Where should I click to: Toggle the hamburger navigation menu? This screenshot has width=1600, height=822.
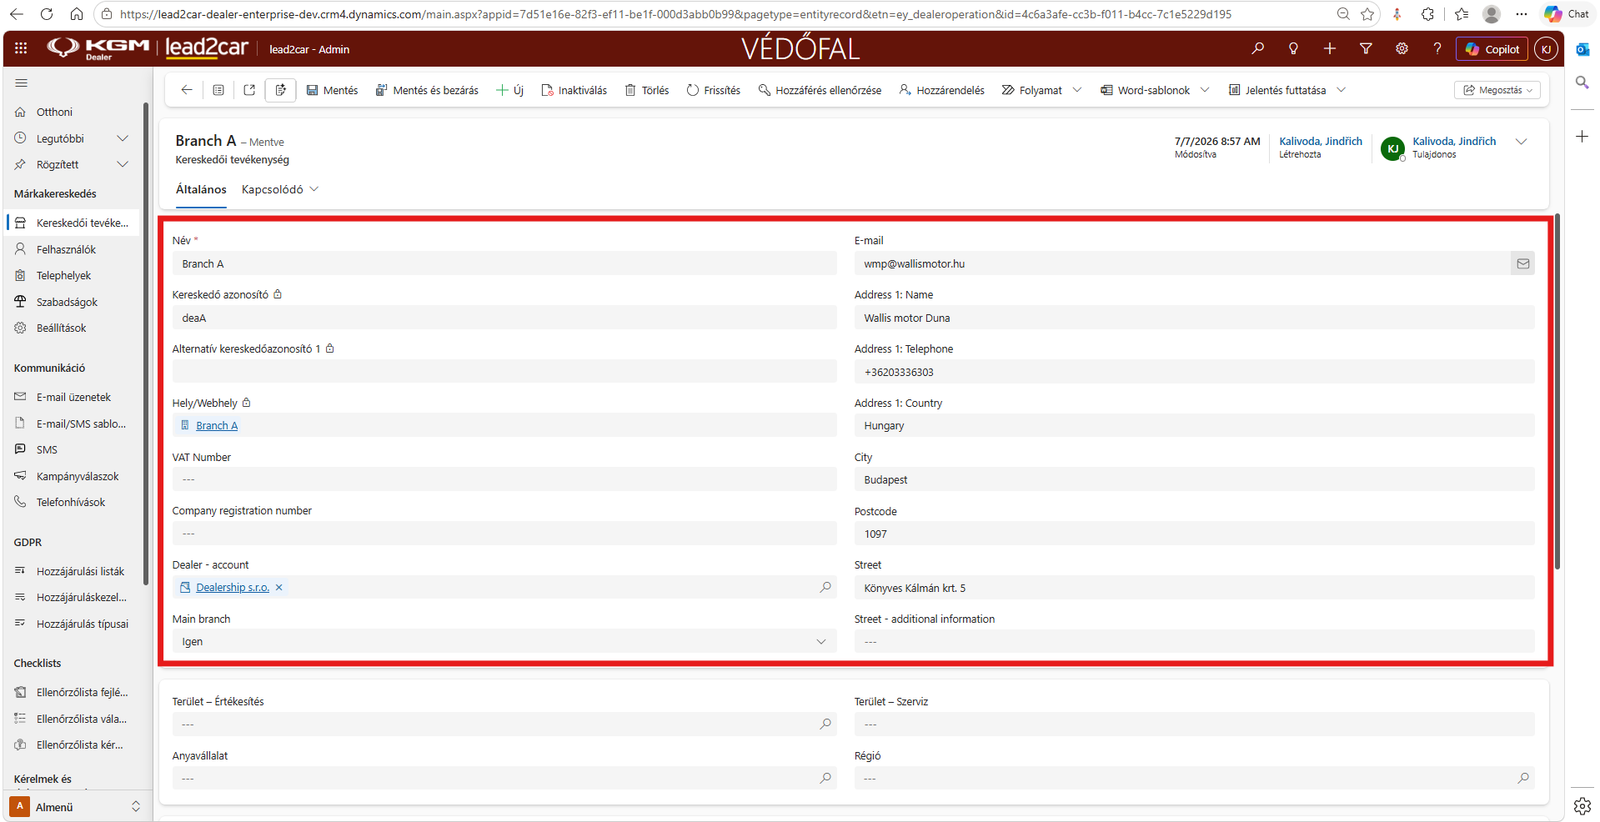(x=21, y=83)
